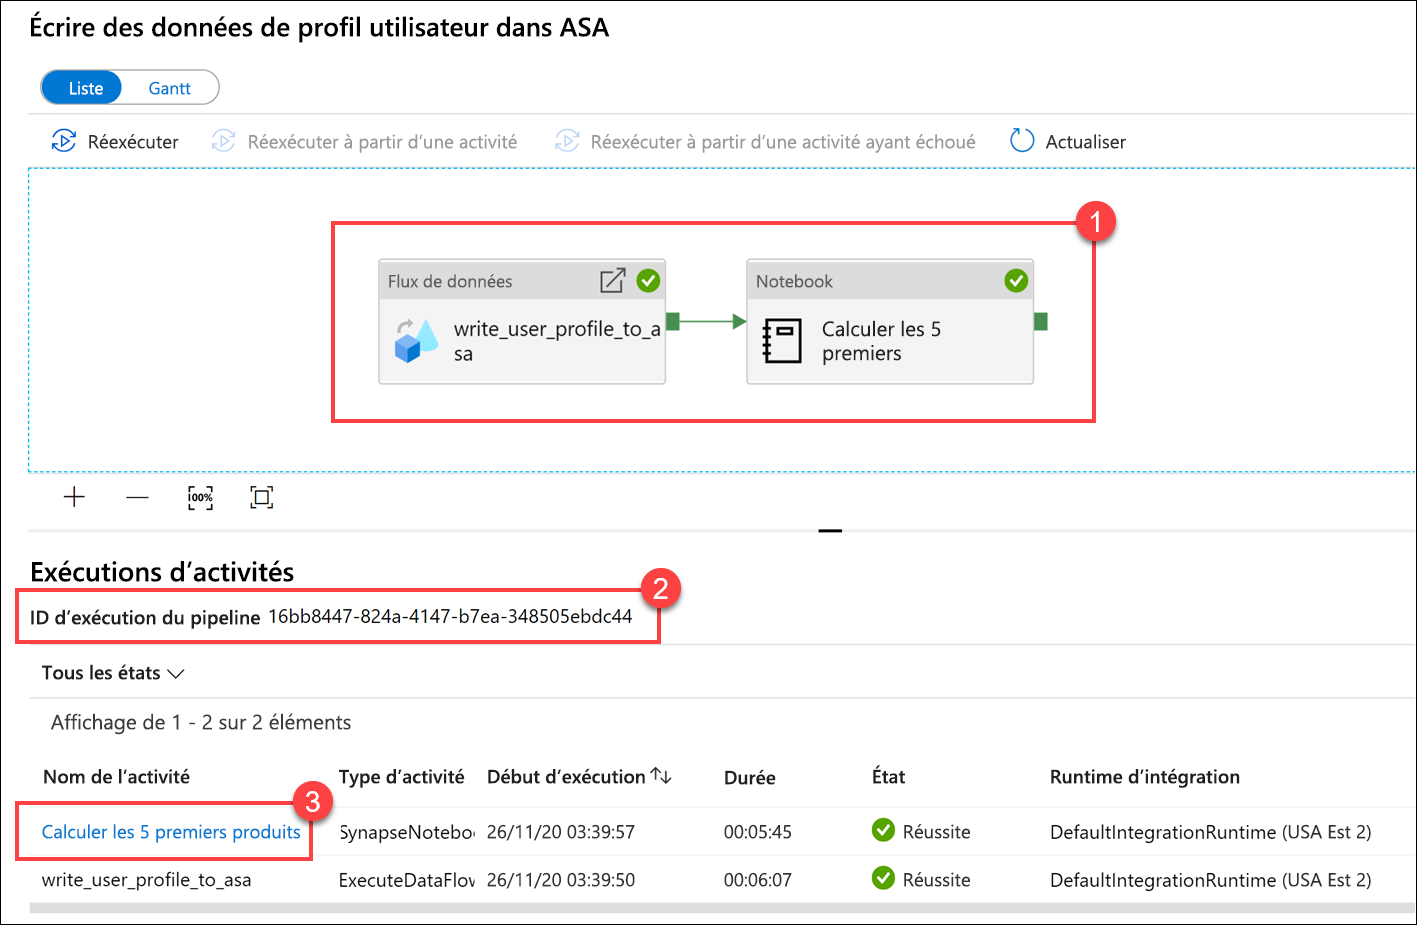Viewport: 1417px width, 925px height.
Task: Reset canvas zoom to 100%
Action: pyautogui.click(x=200, y=497)
